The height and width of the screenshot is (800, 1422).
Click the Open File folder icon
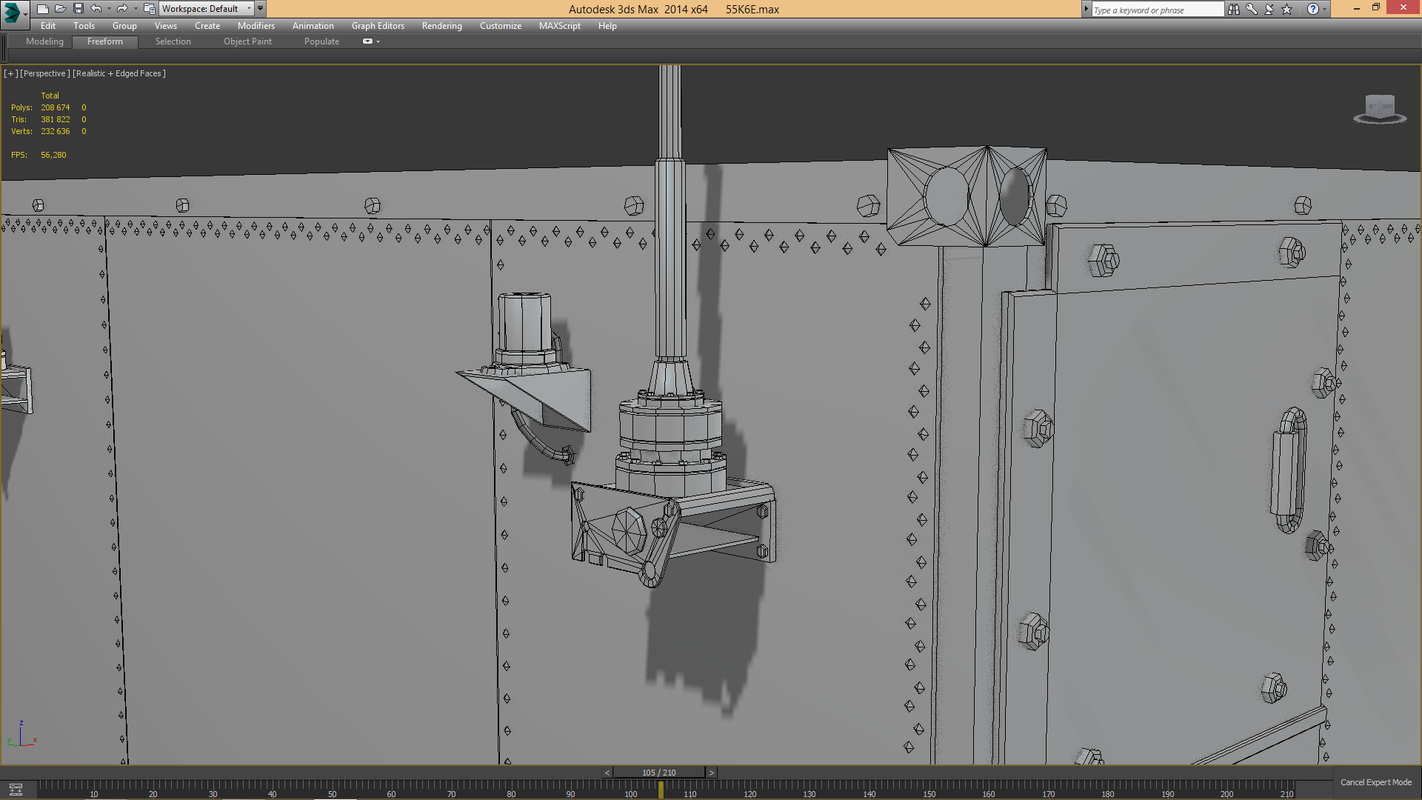coord(60,9)
